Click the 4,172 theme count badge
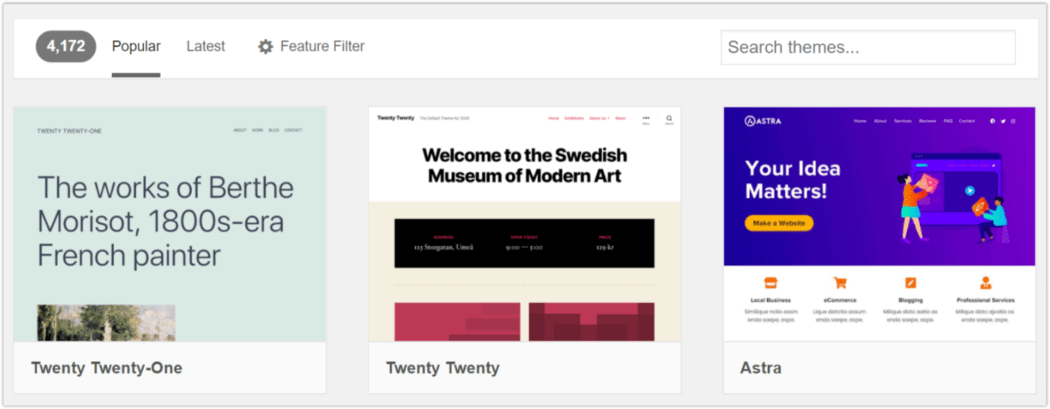 click(x=66, y=46)
